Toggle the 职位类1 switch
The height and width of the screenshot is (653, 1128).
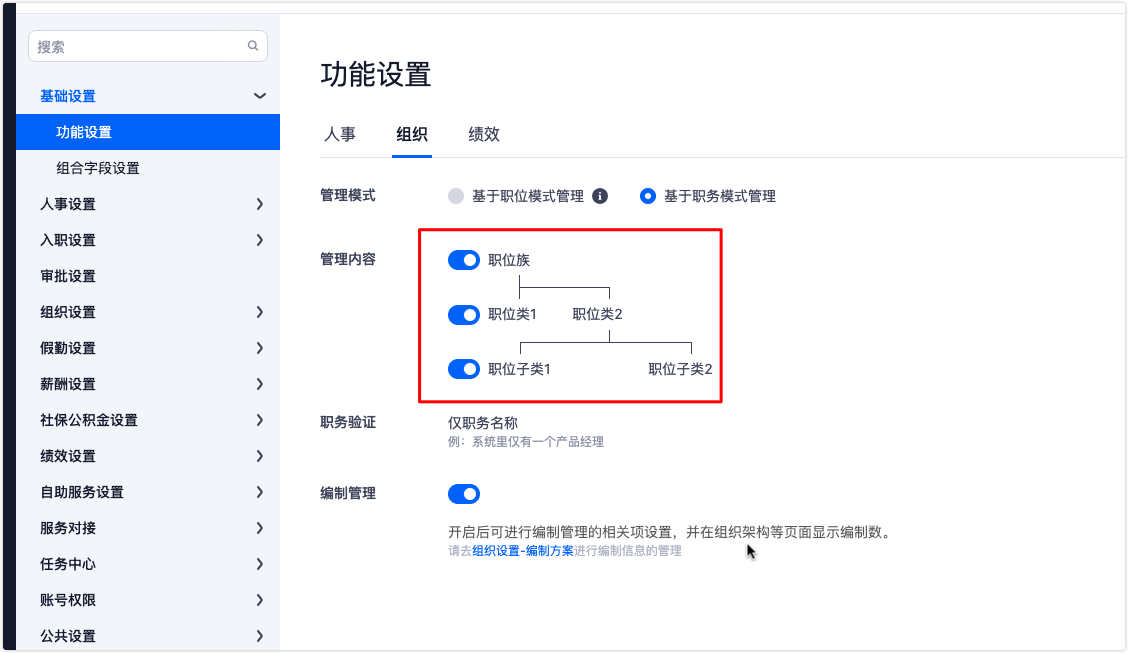pyautogui.click(x=464, y=315)
